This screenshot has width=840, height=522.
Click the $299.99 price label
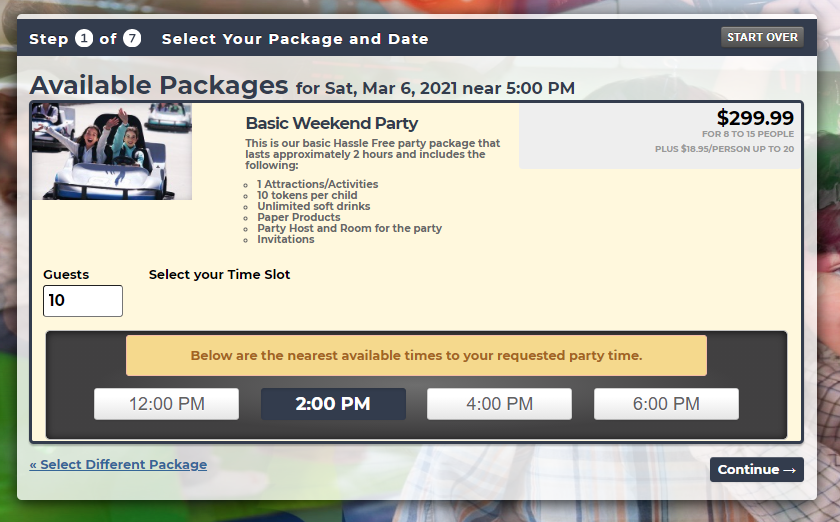[755, 117]
